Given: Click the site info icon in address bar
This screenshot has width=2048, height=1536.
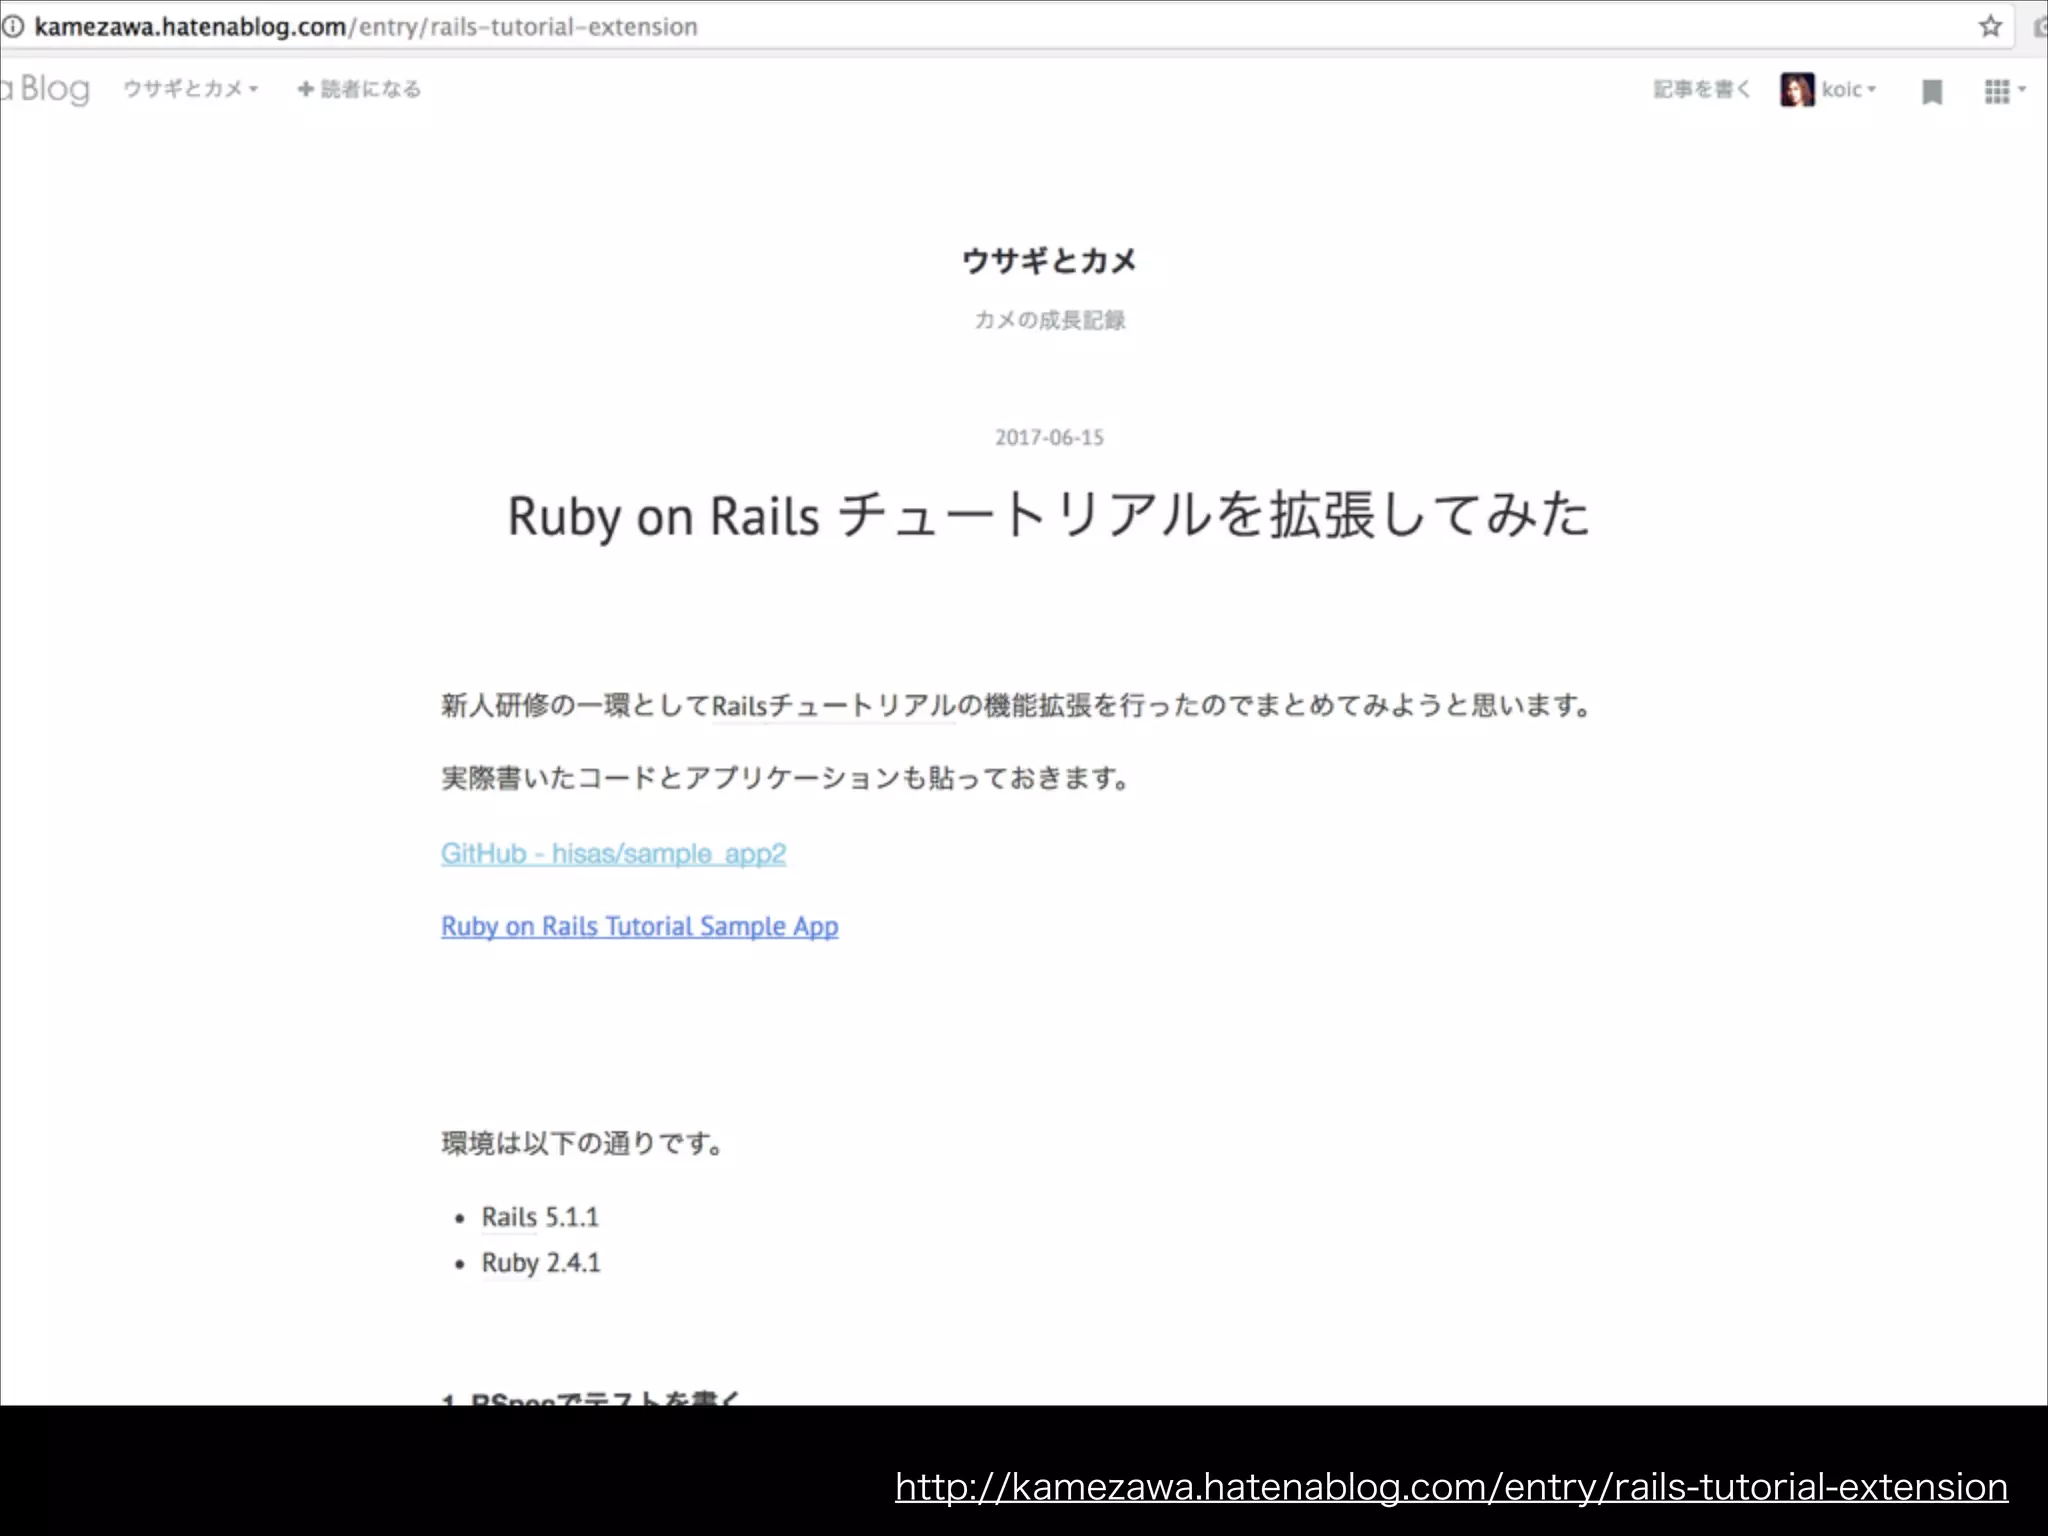Looking at the screenshot, I should 12,27.
